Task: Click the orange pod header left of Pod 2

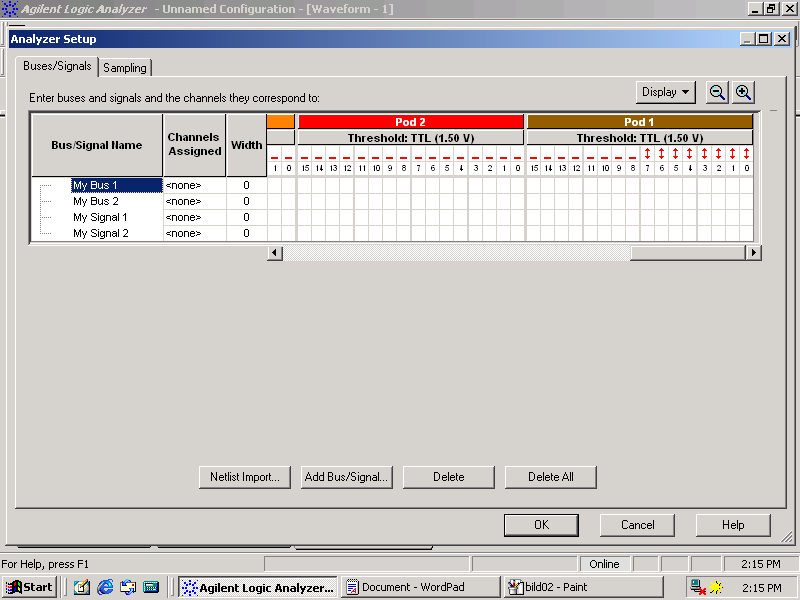Action: pos(281,122)
